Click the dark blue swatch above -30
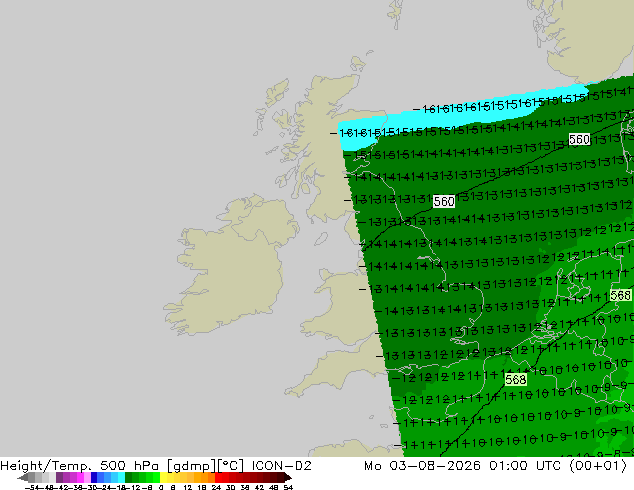634x490 pixels. click(94, 477)
